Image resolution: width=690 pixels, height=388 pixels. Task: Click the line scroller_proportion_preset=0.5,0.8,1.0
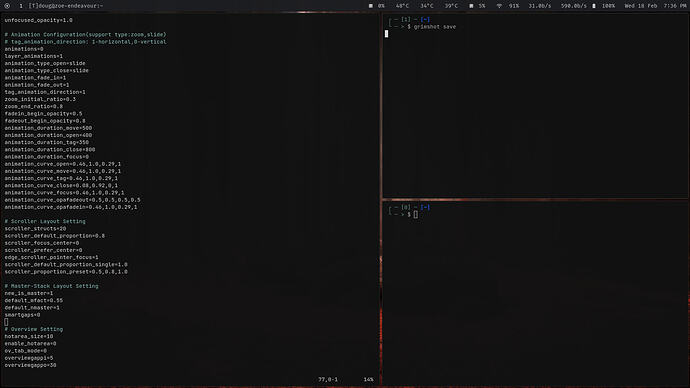(66, 272)
